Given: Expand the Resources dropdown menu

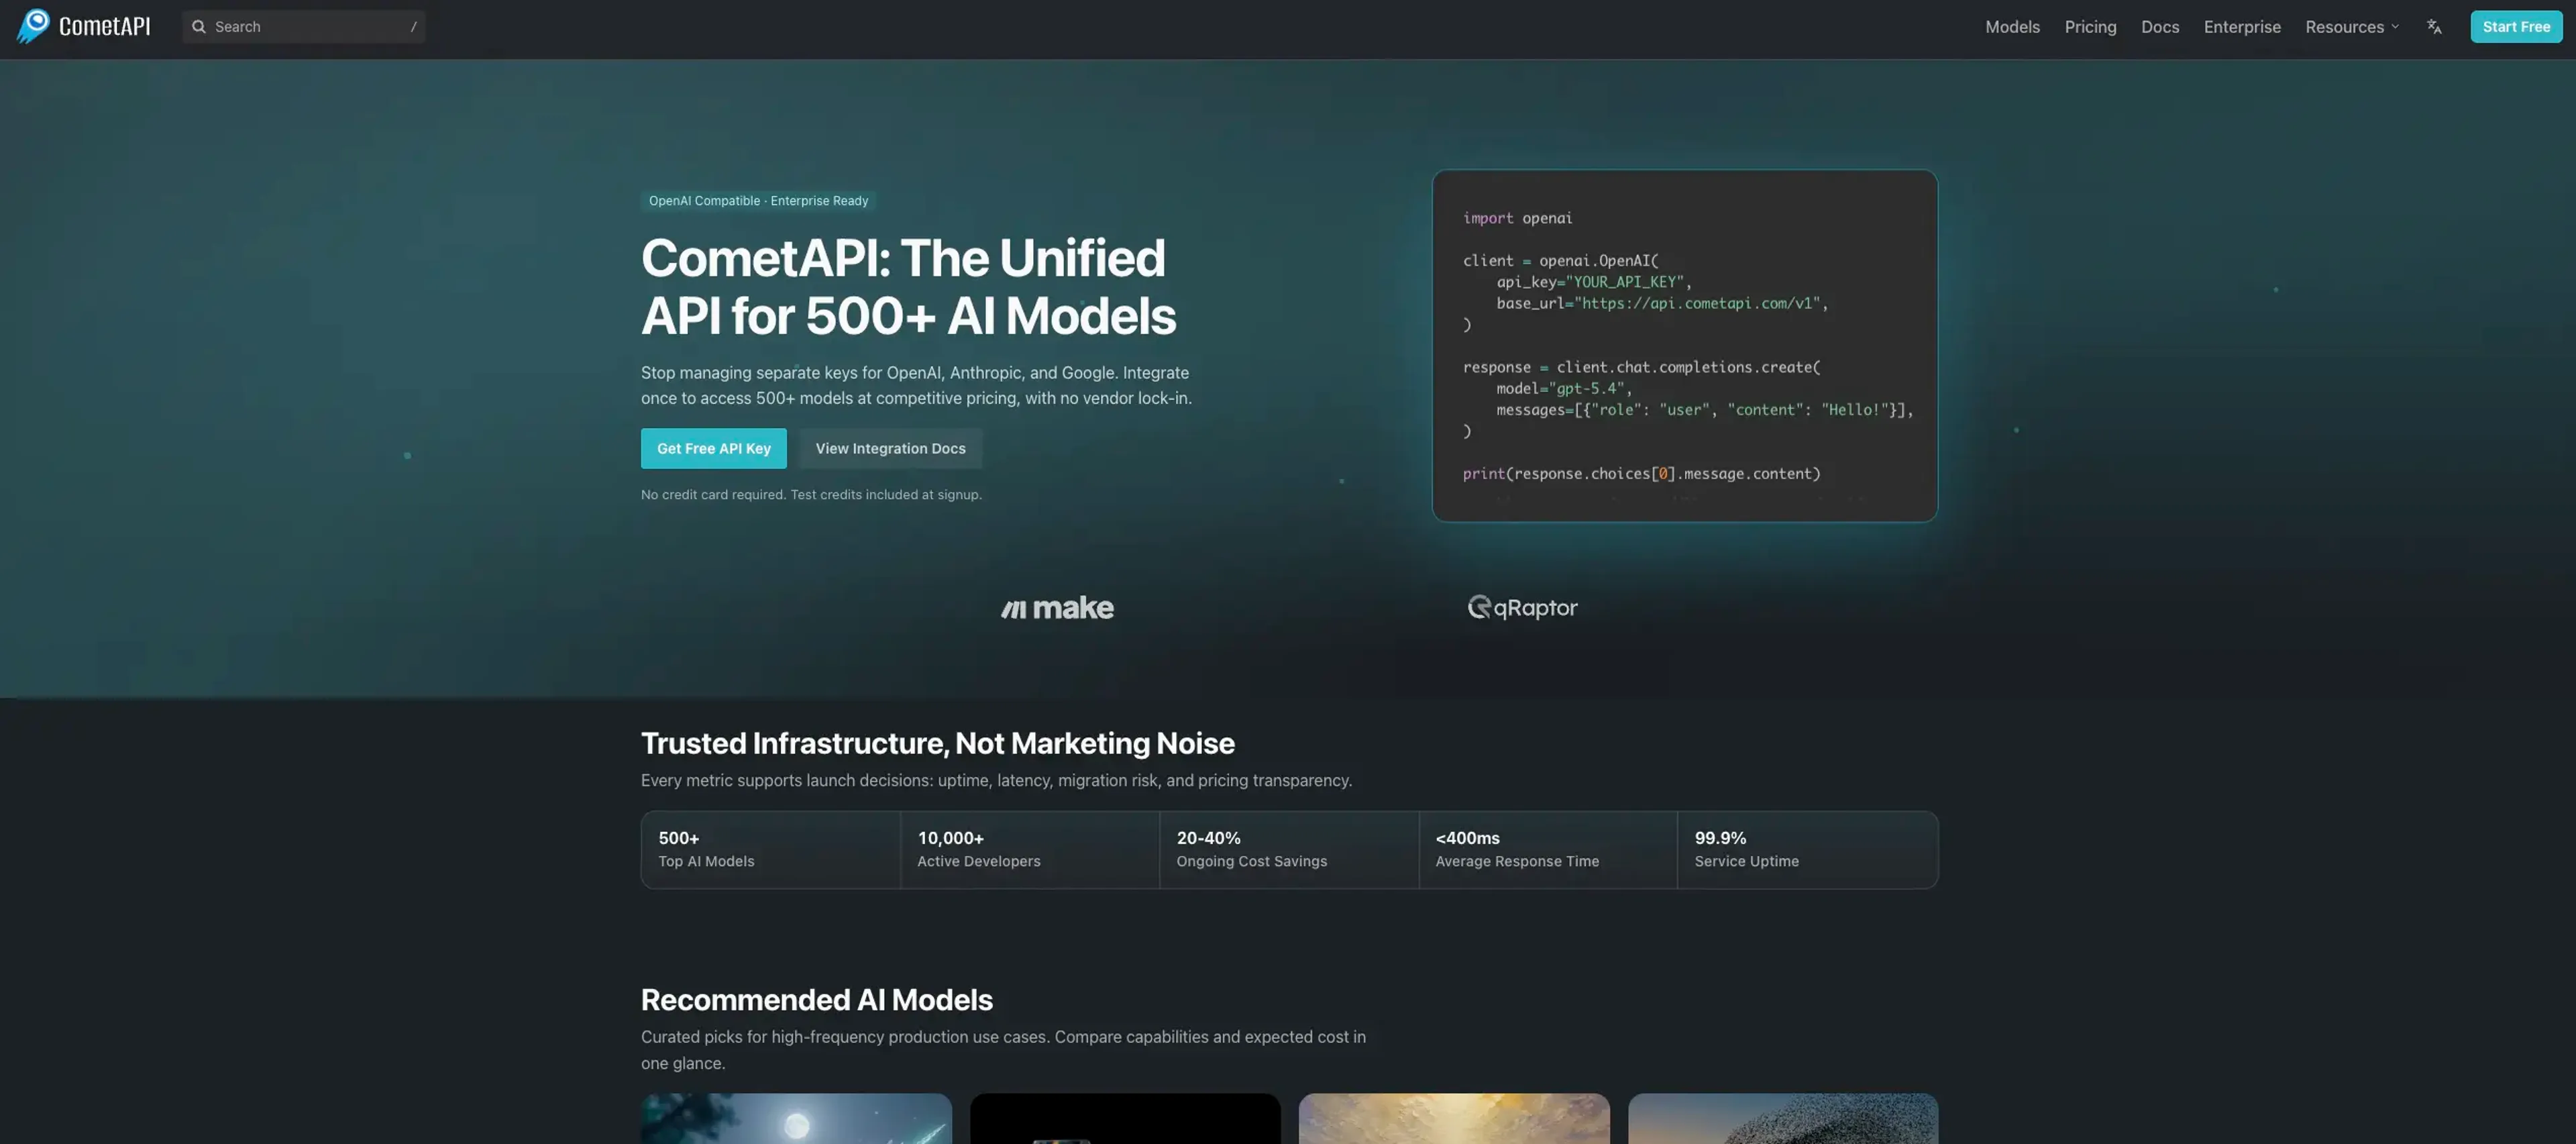Looking at the screenshot, I should click(2352, 26).
